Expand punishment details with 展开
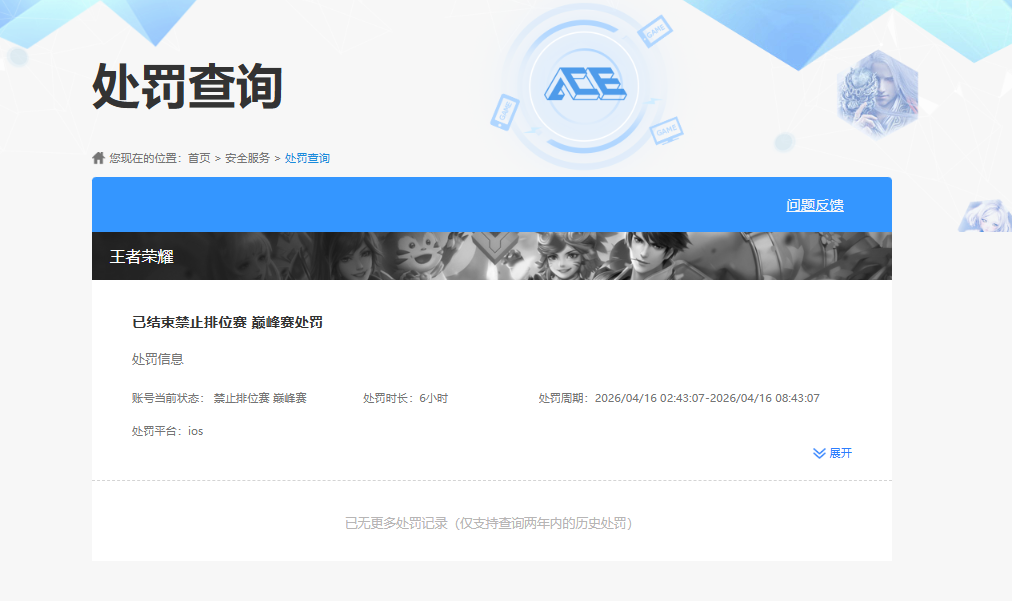 tap(840, 453)
